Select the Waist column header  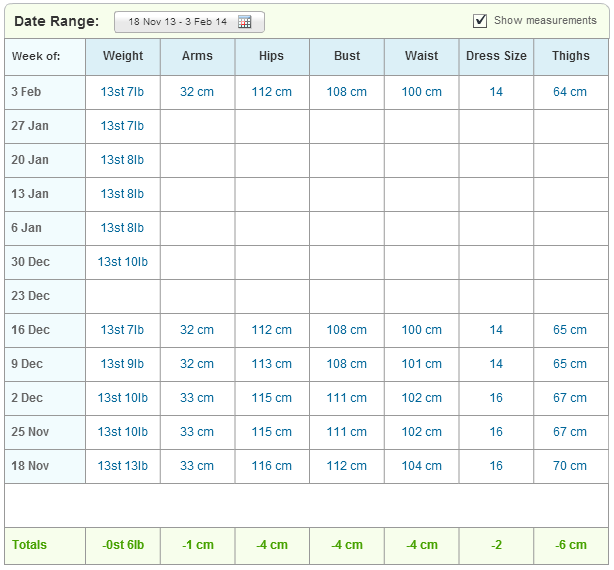(421, 56)
